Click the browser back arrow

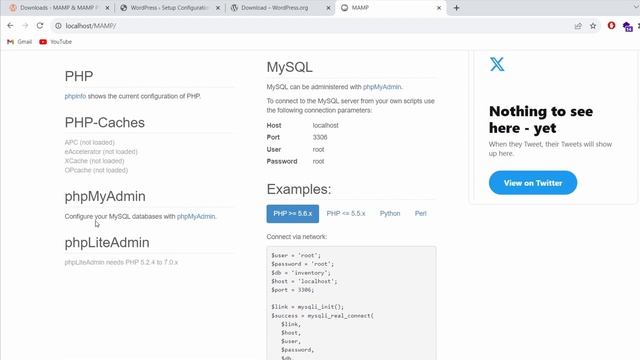tap(10, 26)
